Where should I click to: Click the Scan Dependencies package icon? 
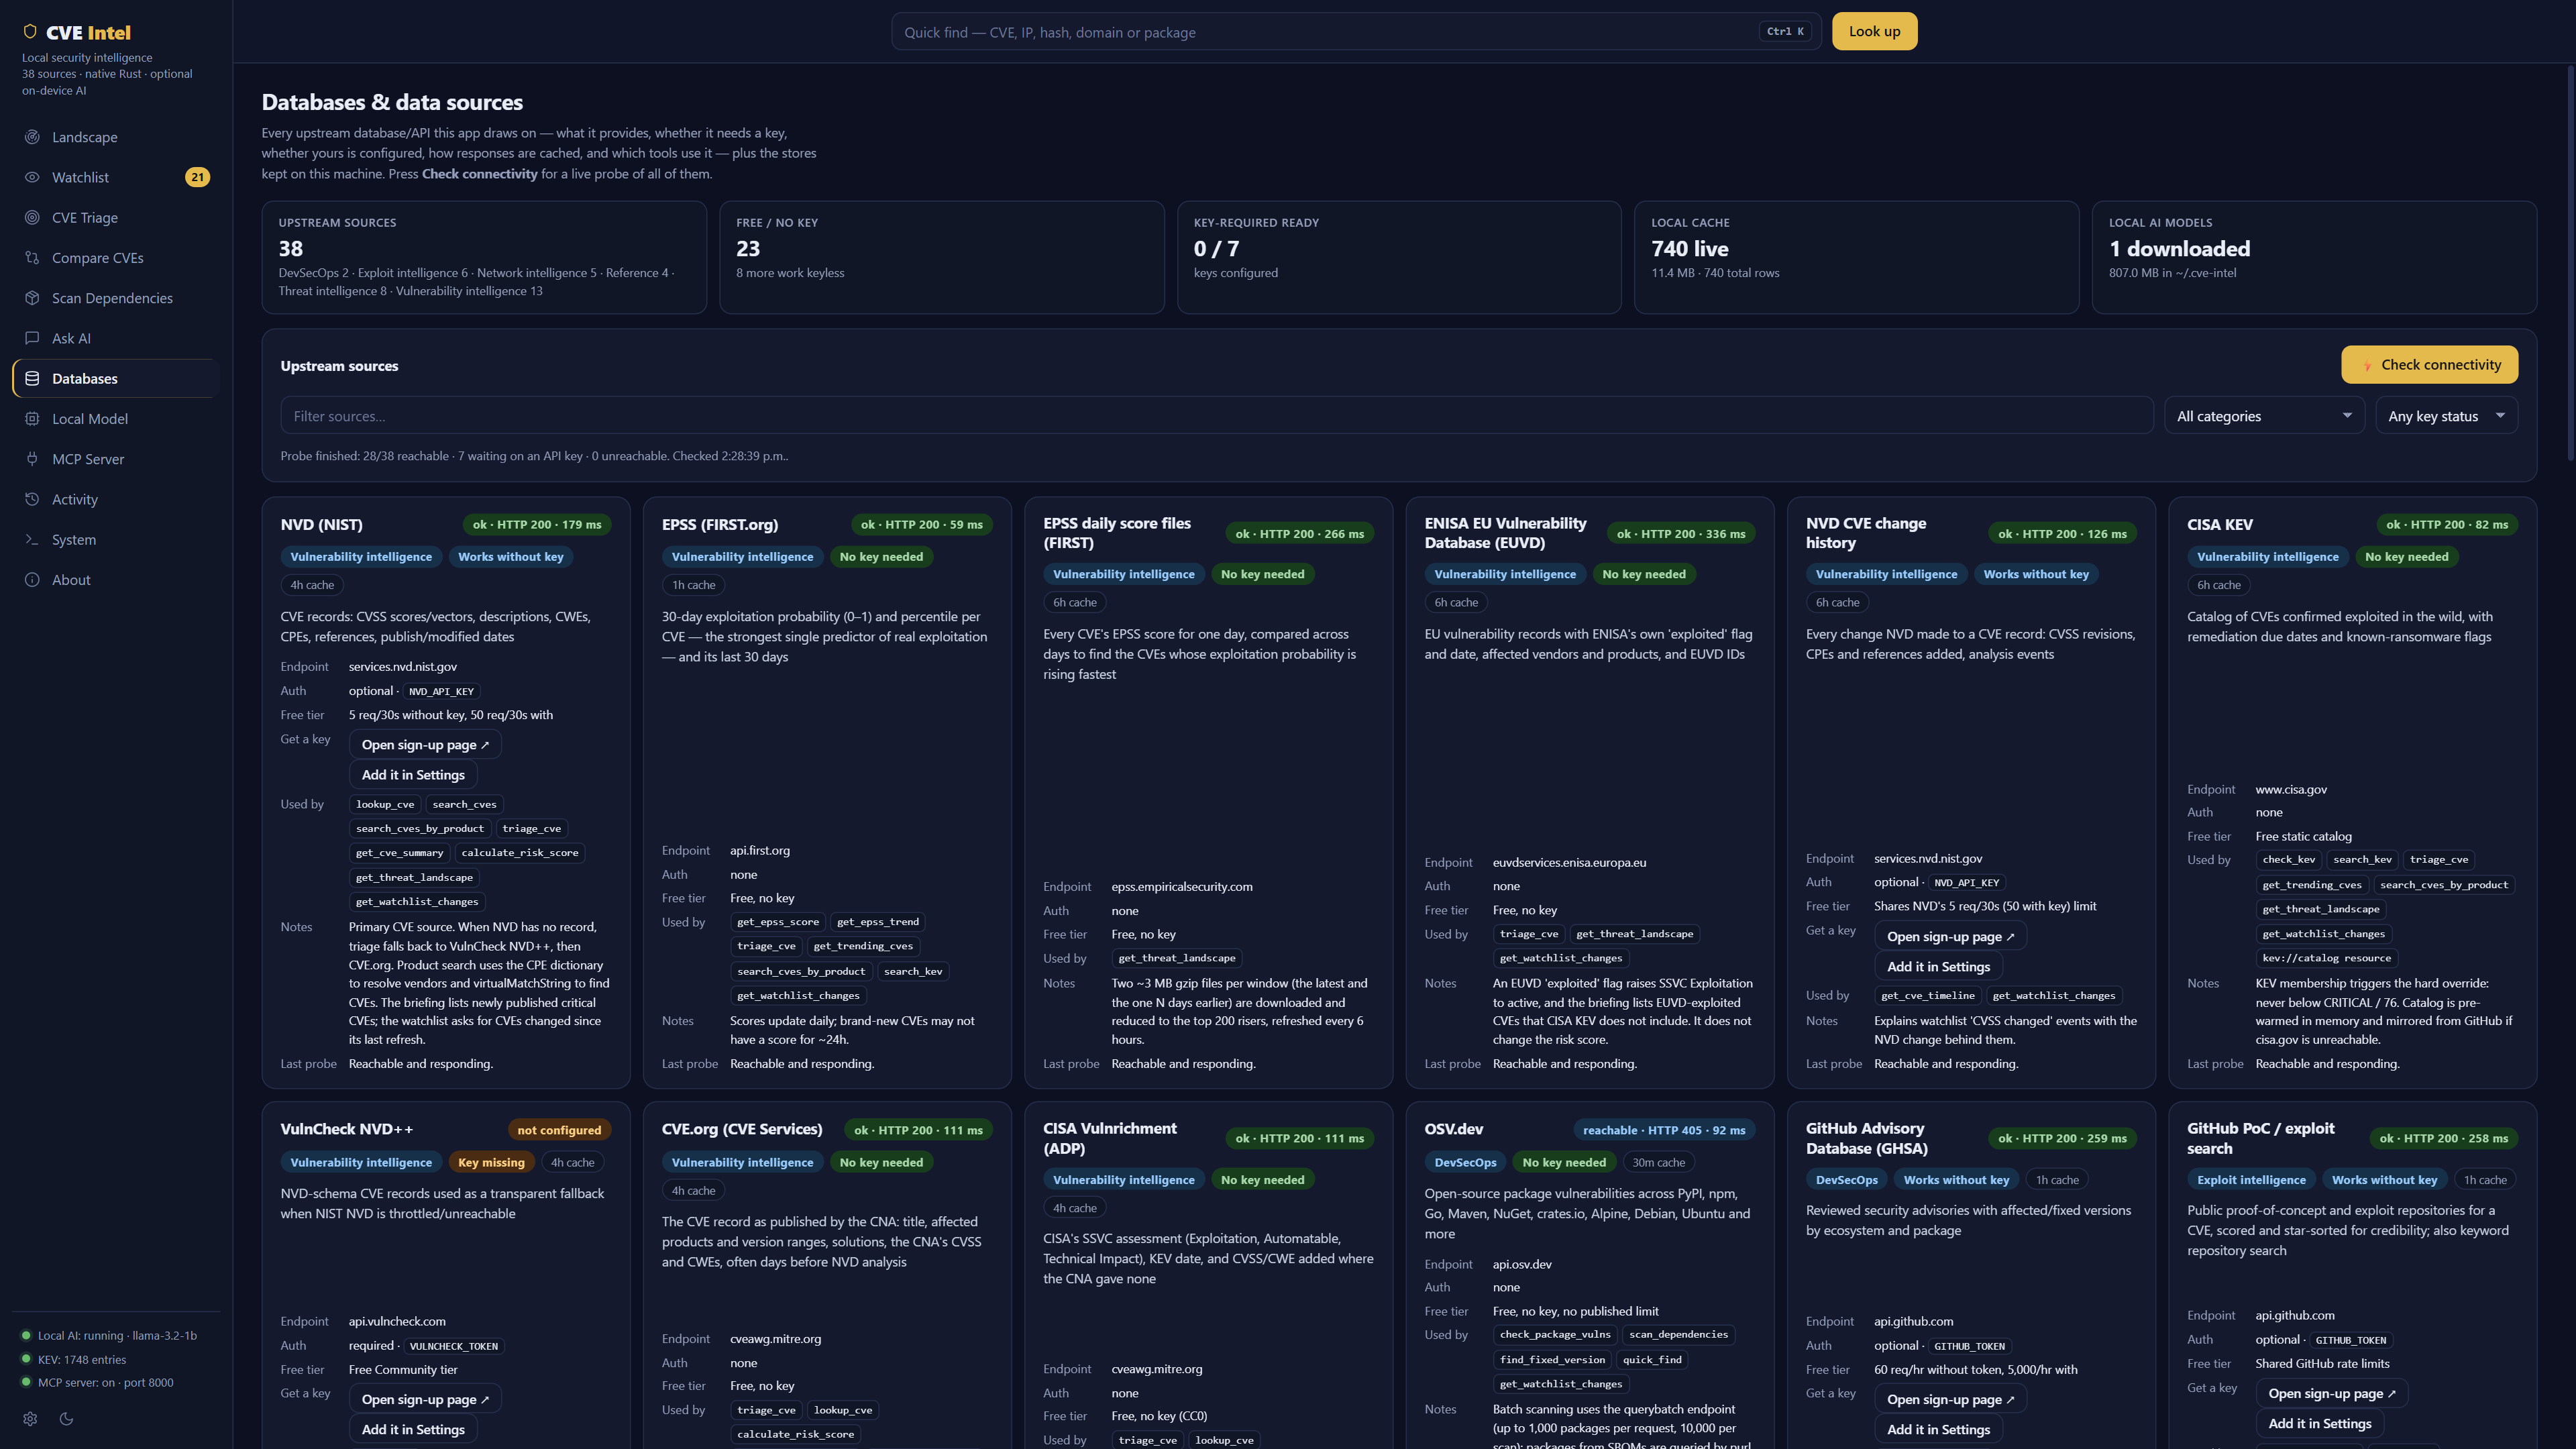(x=32, y=298)
